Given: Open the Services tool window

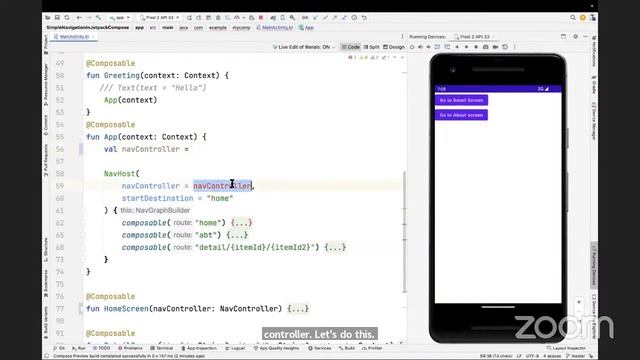Looking at the screenshot, I should [x=320, y=348].
